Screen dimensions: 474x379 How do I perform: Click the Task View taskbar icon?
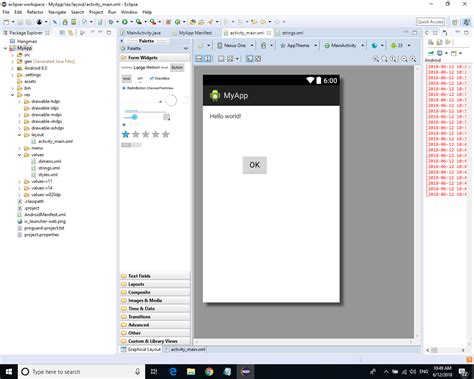click(154, 371)
